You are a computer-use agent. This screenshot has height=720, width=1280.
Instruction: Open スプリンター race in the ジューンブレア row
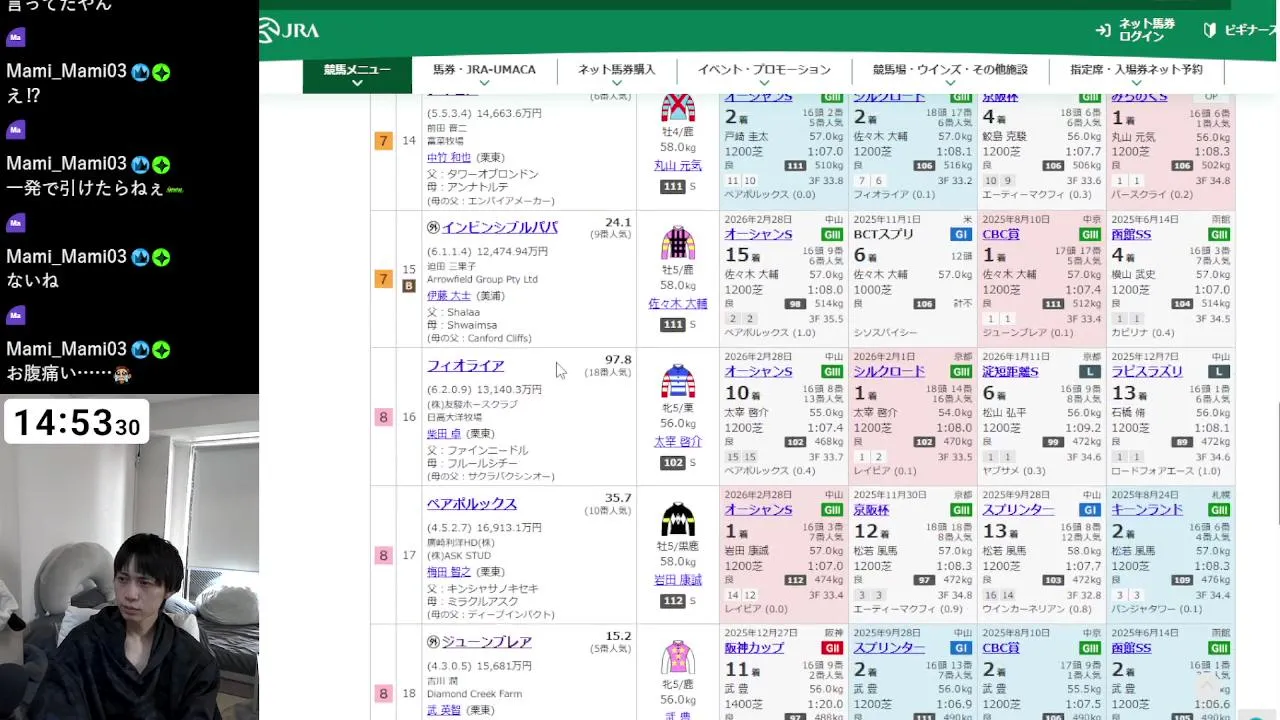click(x=889, y=648)
